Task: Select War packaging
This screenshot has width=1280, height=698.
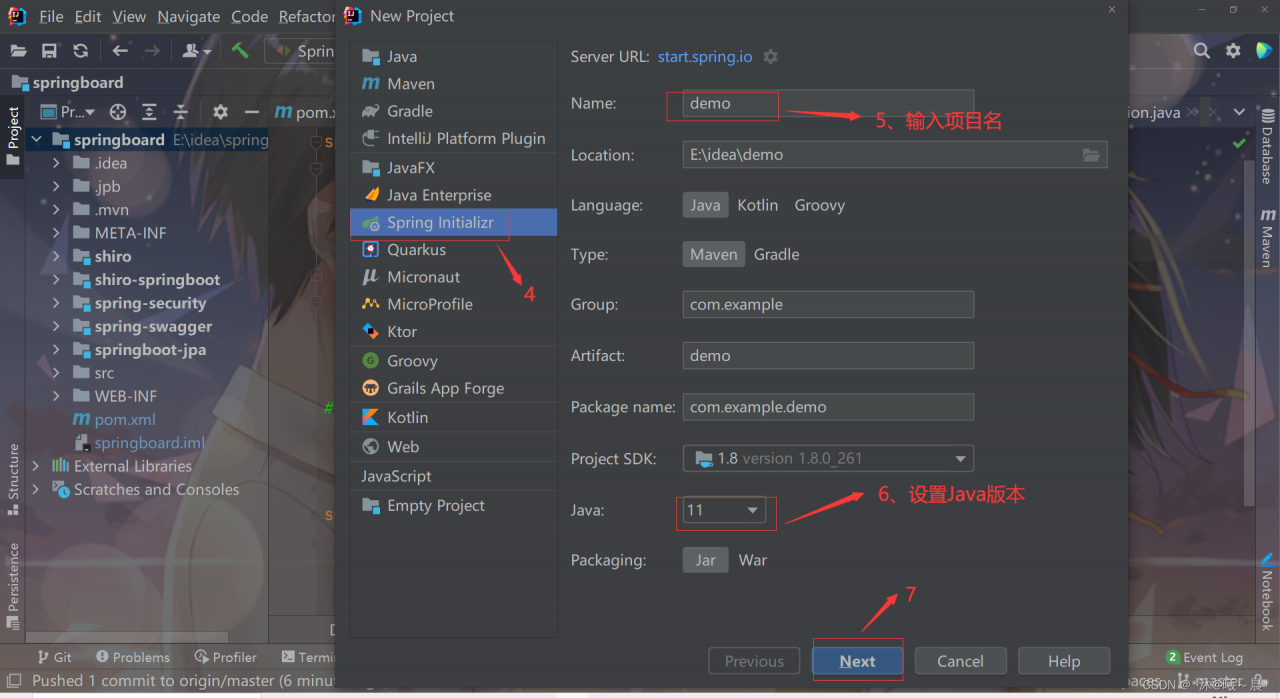Action: [x=752, y=560]
